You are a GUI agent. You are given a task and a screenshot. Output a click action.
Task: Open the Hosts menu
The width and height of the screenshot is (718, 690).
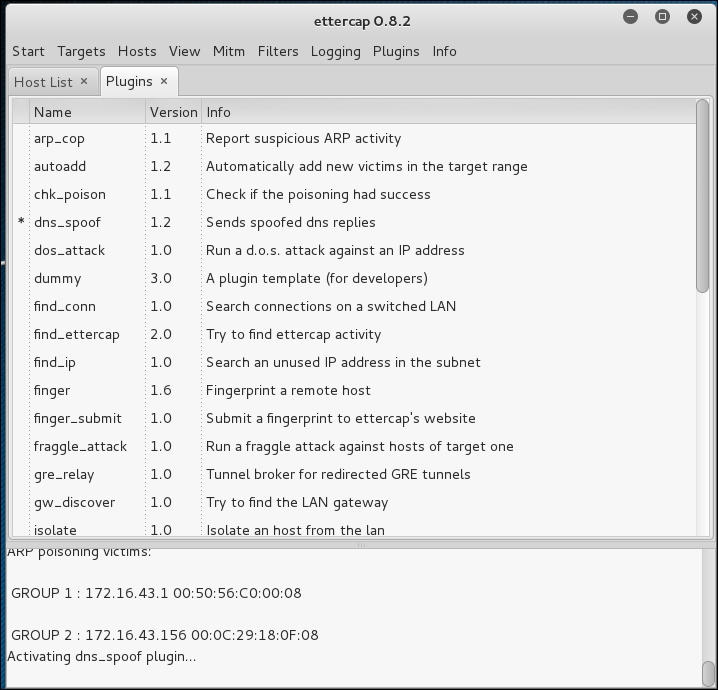[x=137, y=51]
